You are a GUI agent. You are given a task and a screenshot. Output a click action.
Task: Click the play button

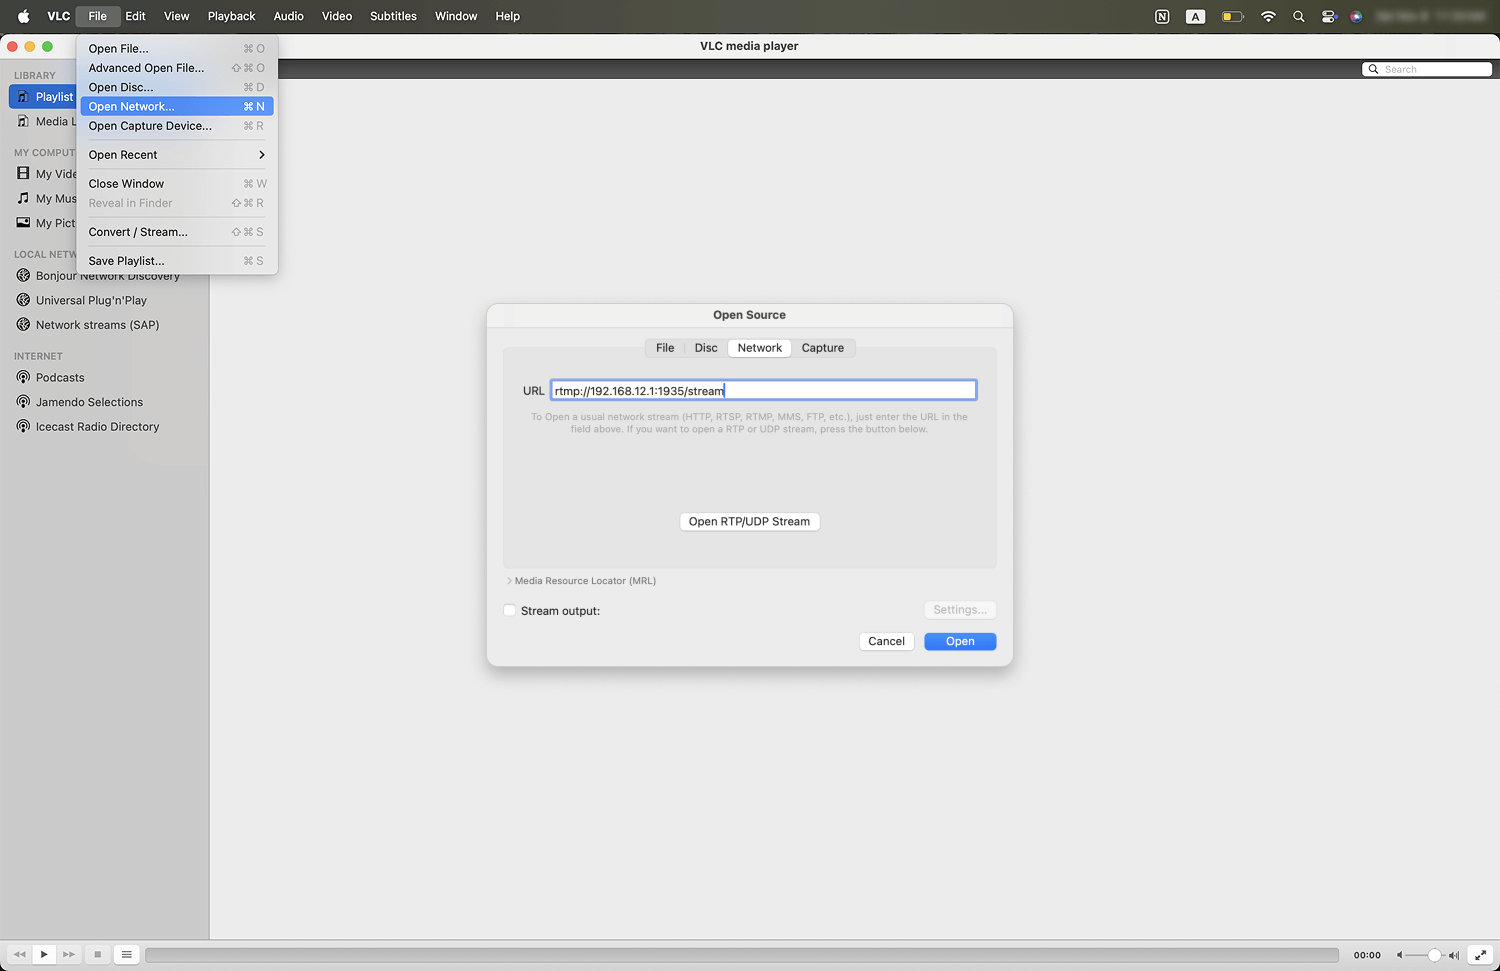[x=44, y=955]
